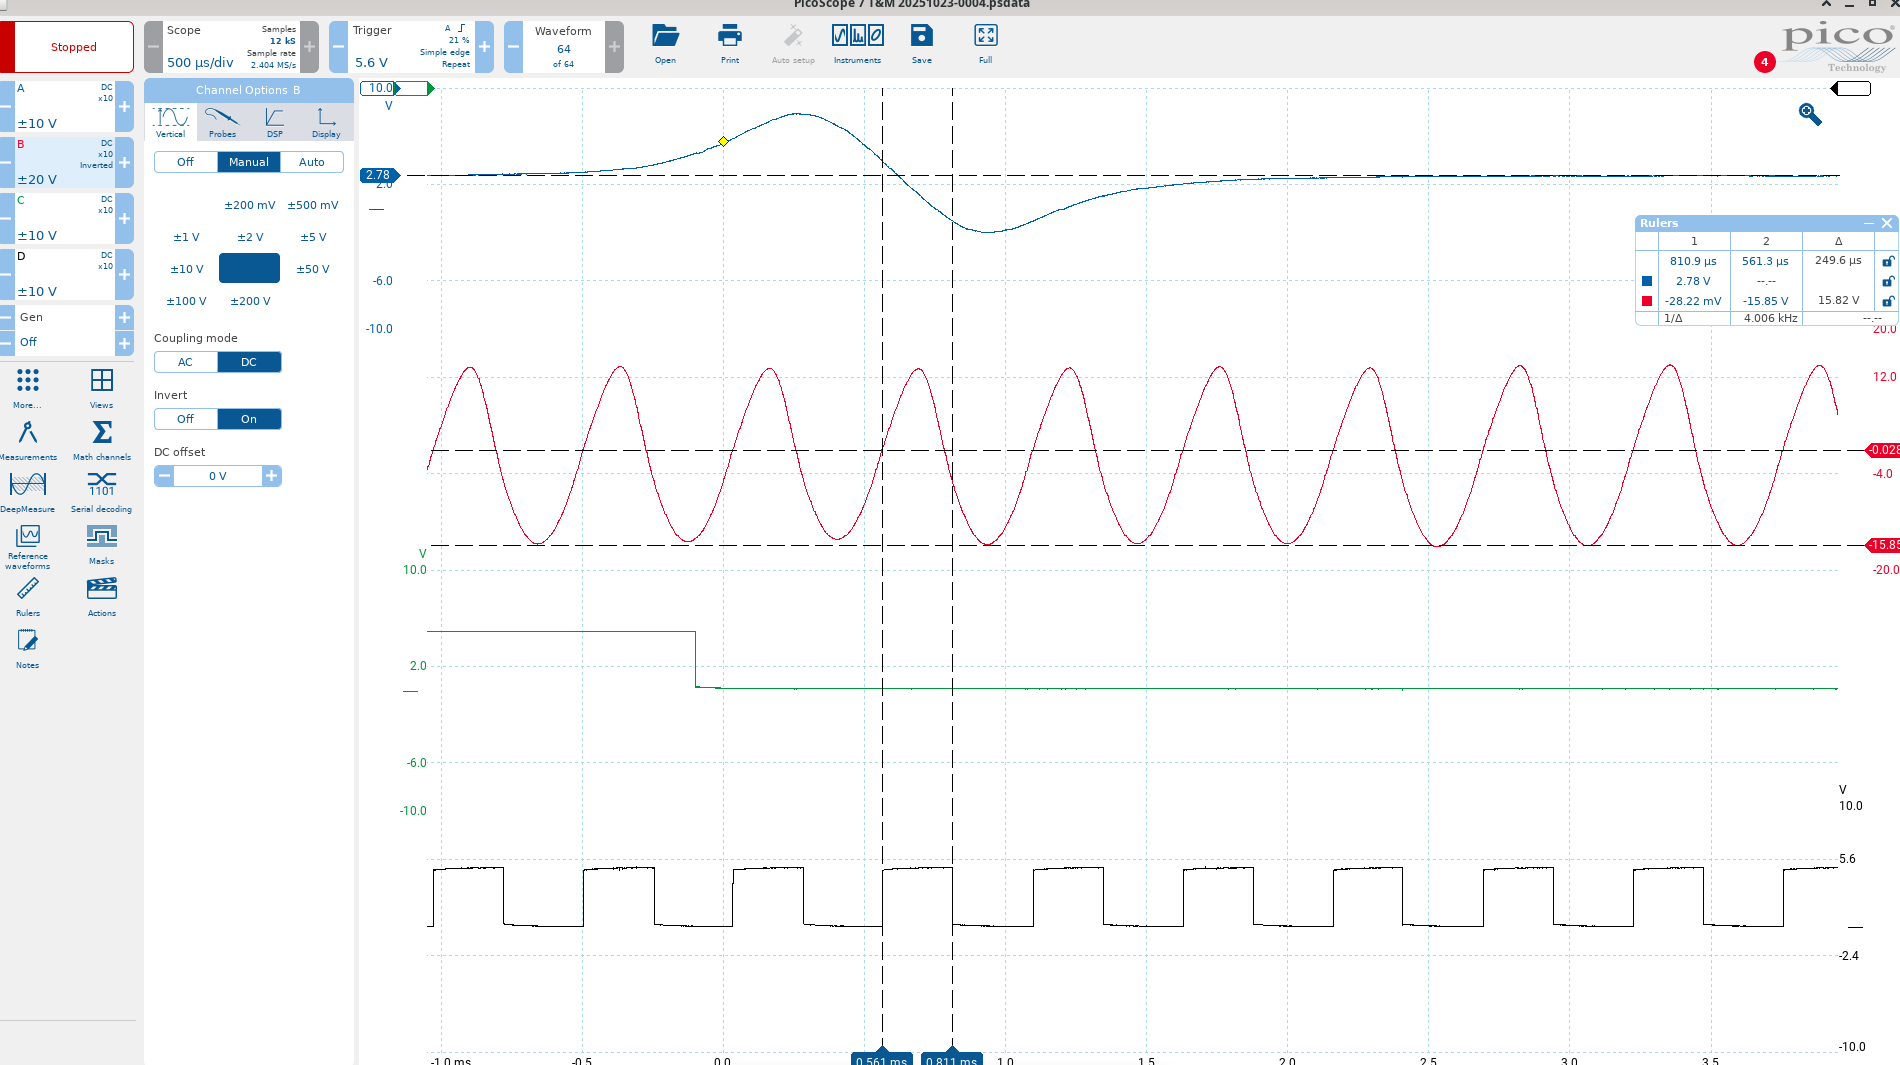Go to the previous waveform buffer
This screenshot has height=1065, width=1900.
[x=513, y=47]
